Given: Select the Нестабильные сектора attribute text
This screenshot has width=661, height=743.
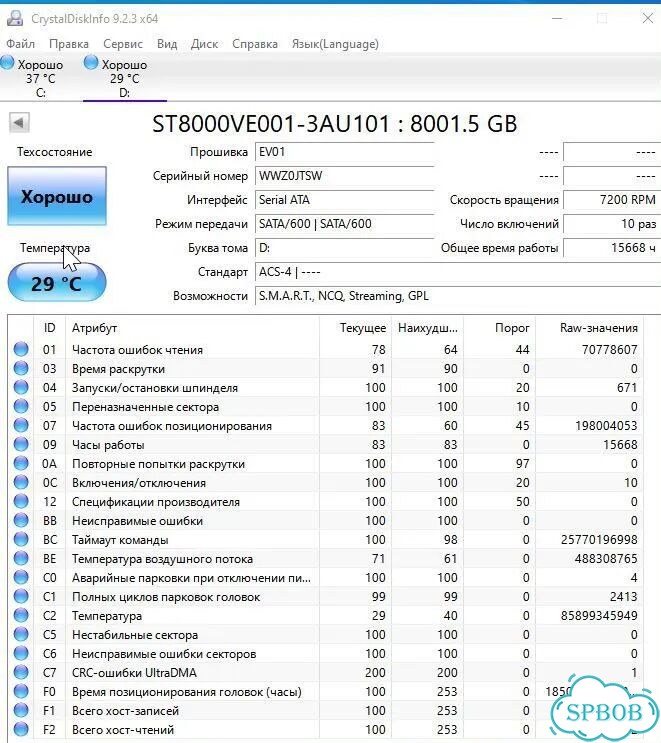Looking at the screenshot, I should click(135, 635).
